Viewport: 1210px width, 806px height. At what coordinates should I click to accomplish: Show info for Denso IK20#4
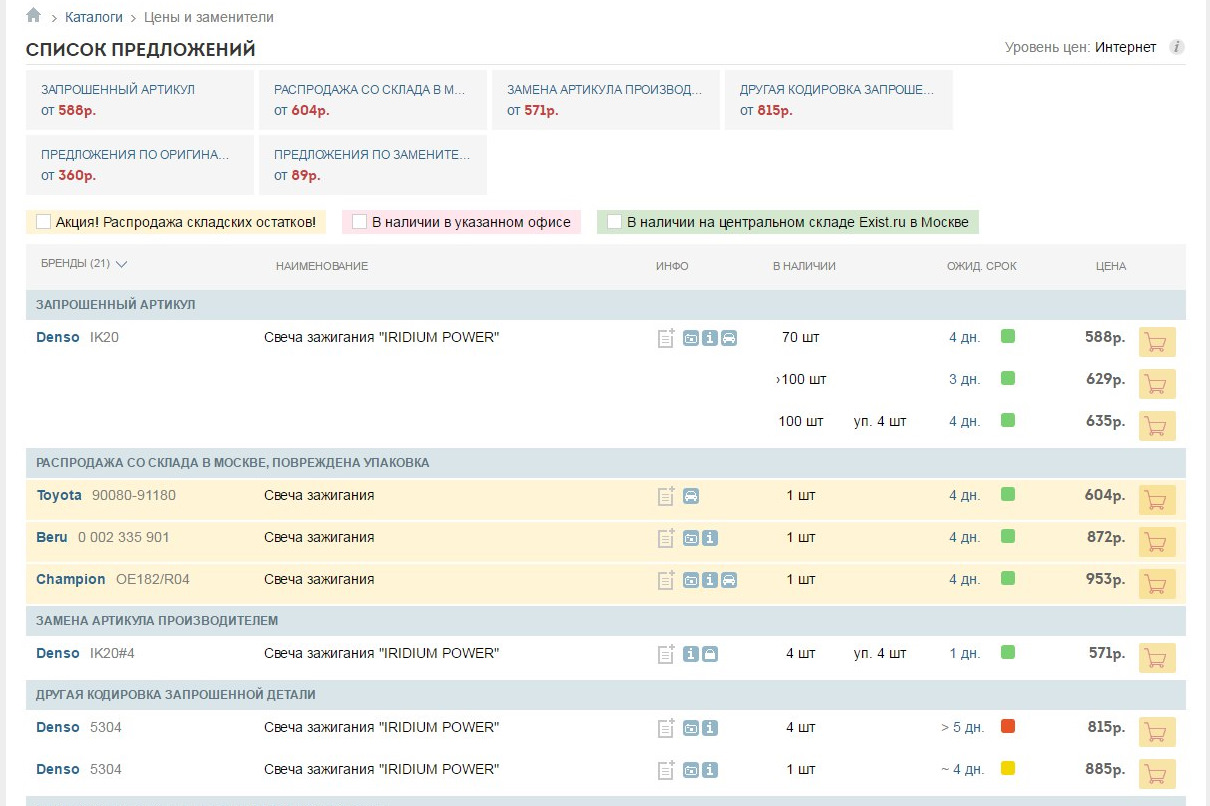pyautogui.click(x=691, y=654)
